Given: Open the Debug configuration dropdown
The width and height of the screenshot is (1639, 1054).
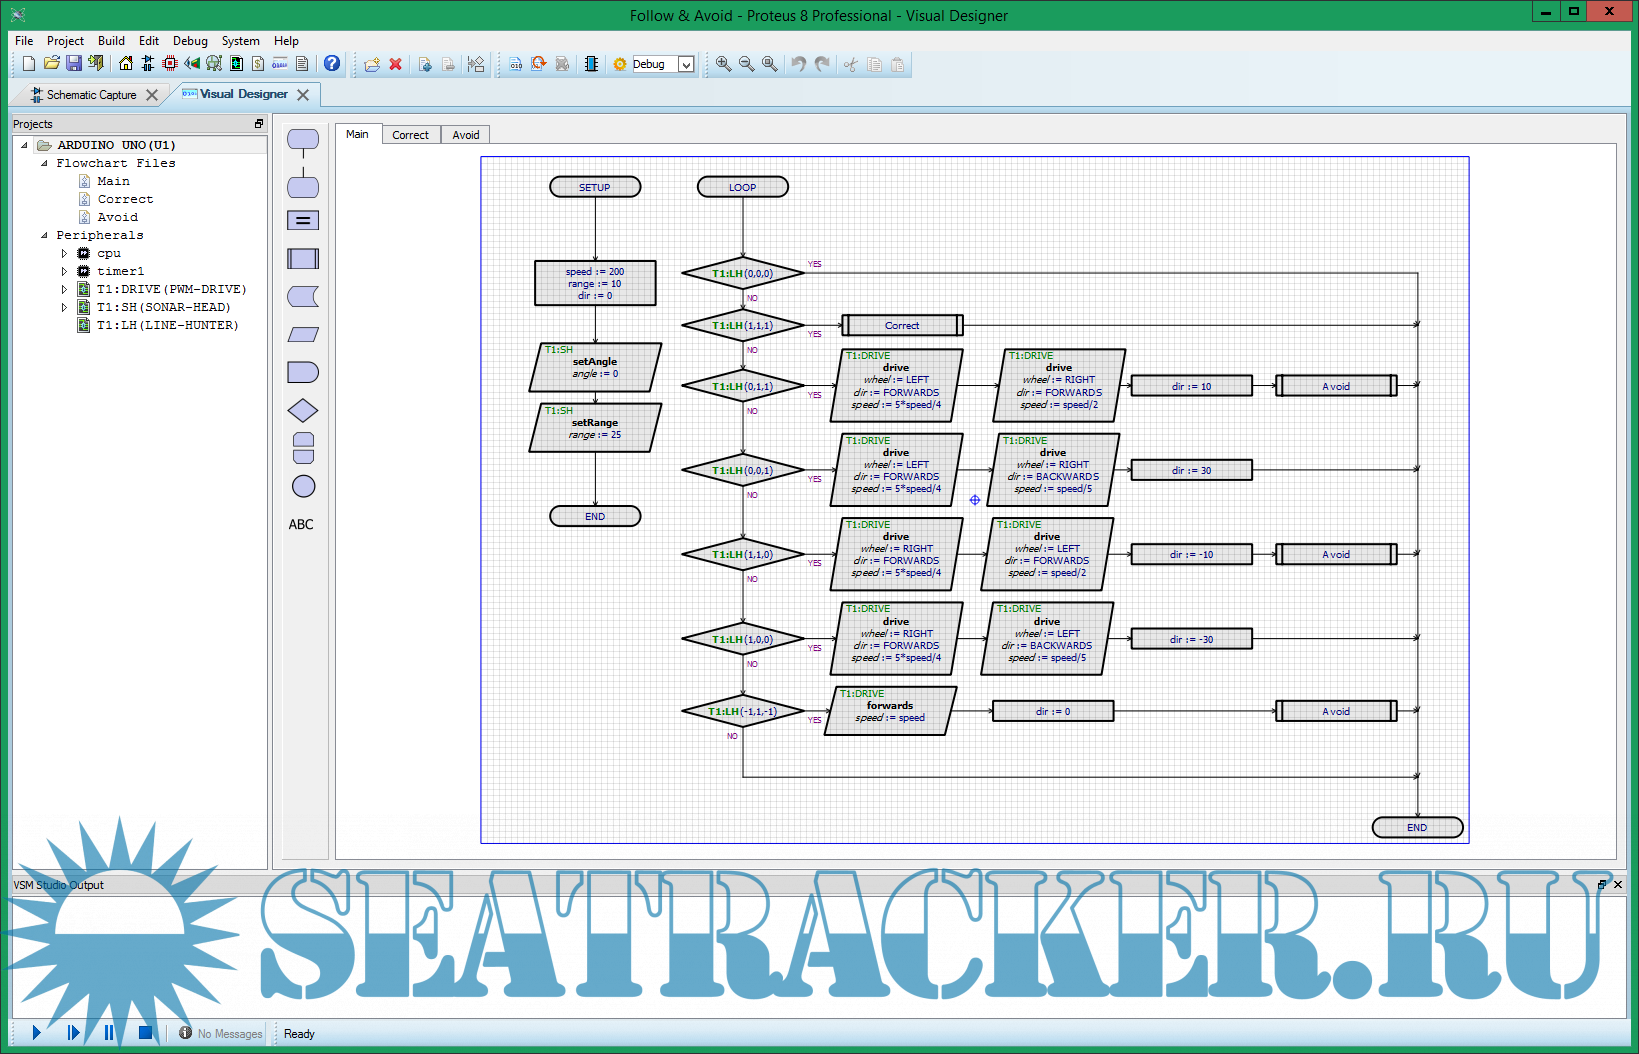Looking at the screenshot, I should [686, 64].
